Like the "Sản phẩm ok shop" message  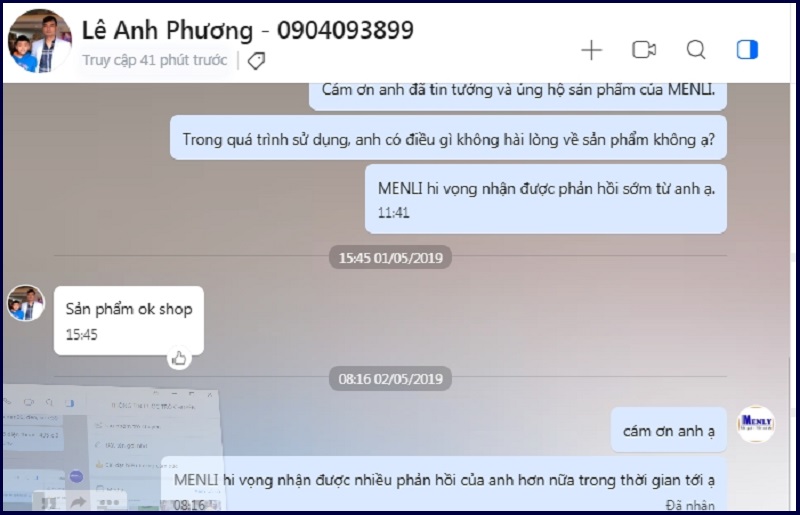coord(179,358)
